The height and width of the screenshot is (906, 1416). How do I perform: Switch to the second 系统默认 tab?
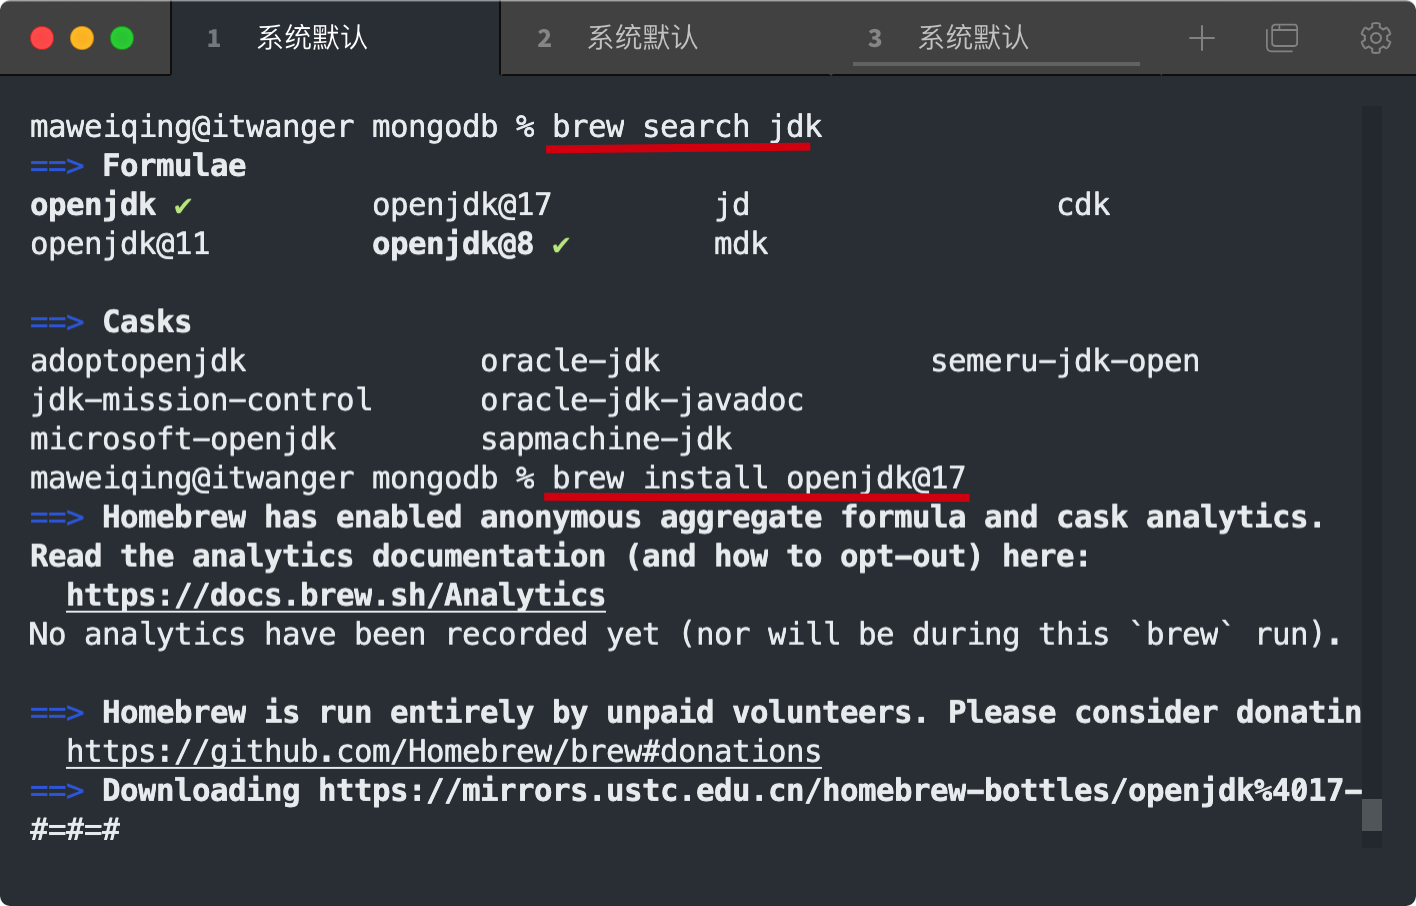pos(642,39)
